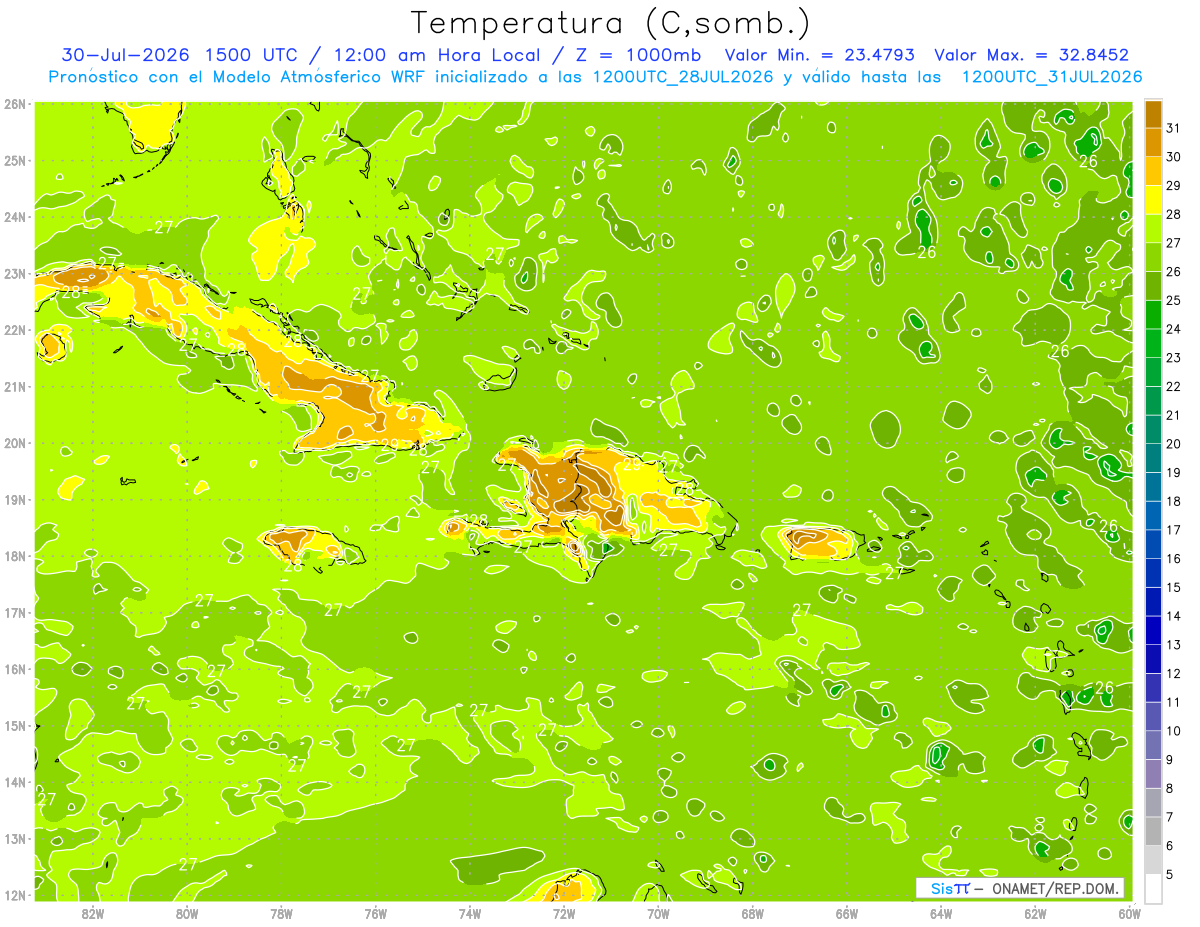The width and height of the screenshot is (1200, 927).
Task: Select 'Valor Min. = 23.4793' text
Action: pyautogui.click(x=821, y=55)
